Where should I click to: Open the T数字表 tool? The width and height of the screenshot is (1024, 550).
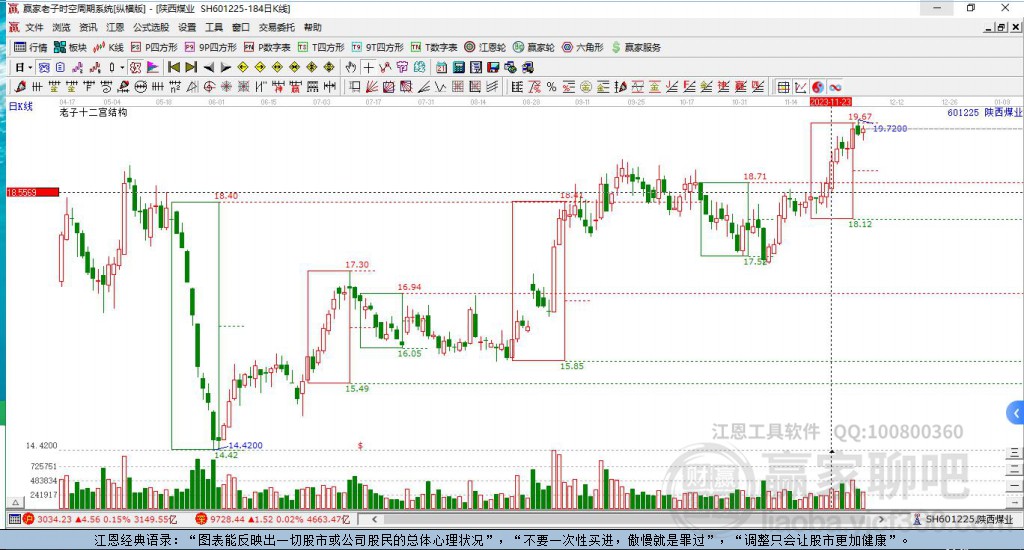pos(434,47)
